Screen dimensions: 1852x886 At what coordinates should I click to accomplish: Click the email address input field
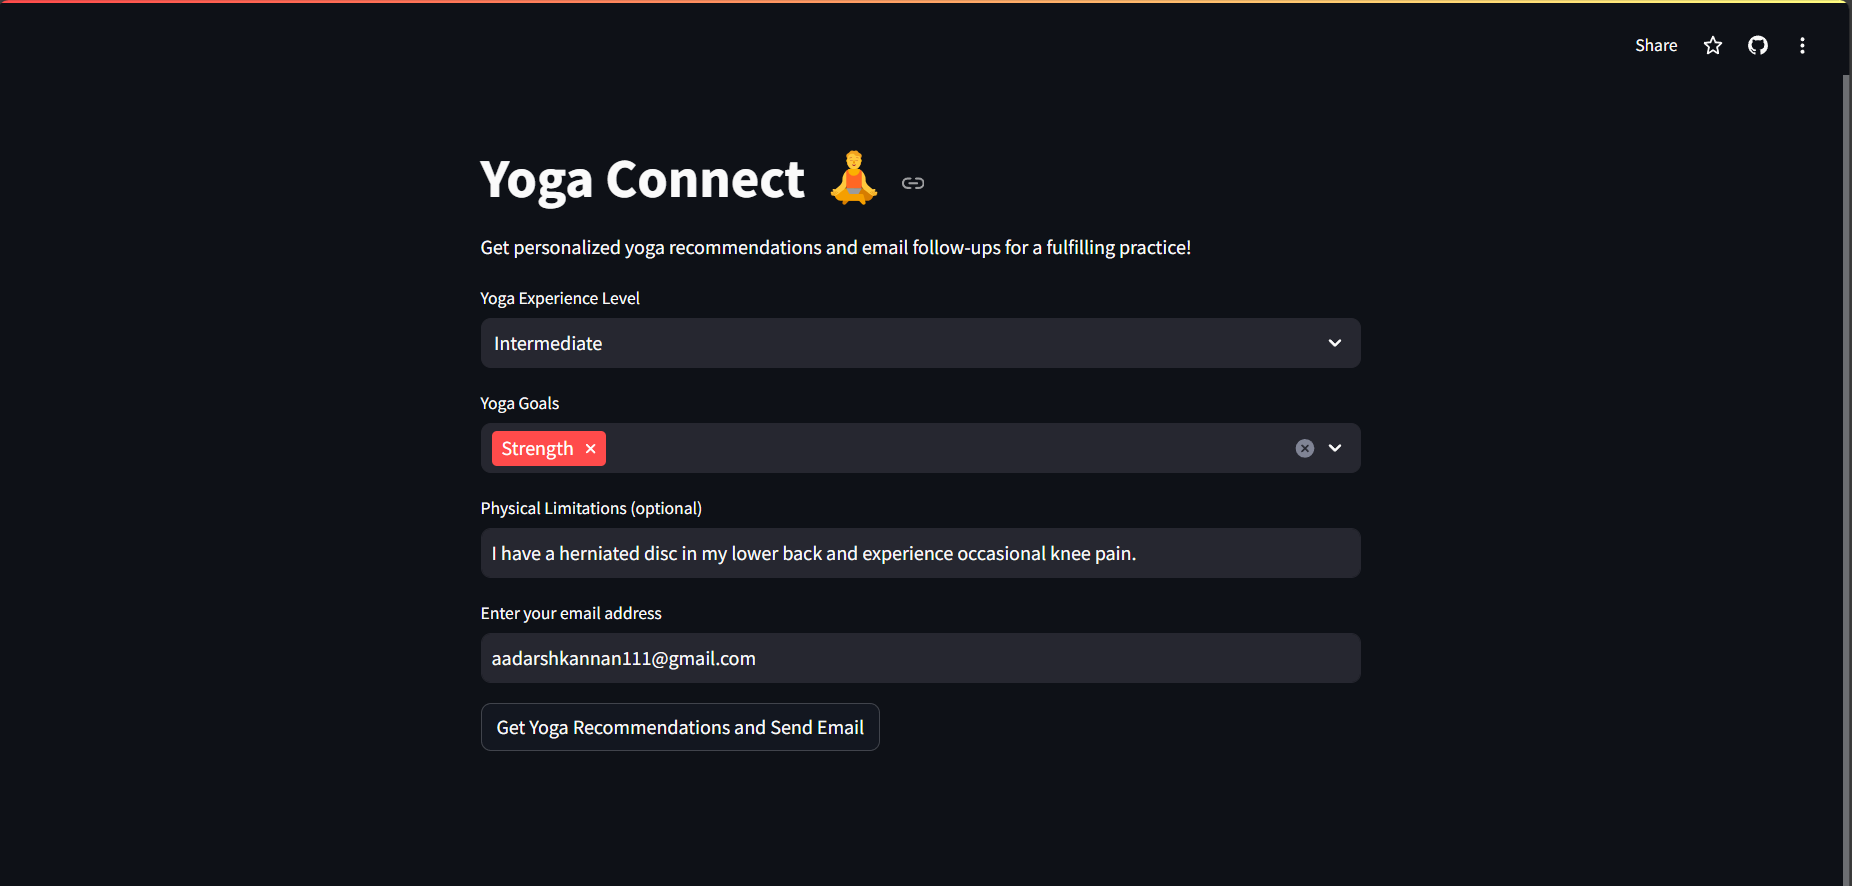tap(919, 658)
